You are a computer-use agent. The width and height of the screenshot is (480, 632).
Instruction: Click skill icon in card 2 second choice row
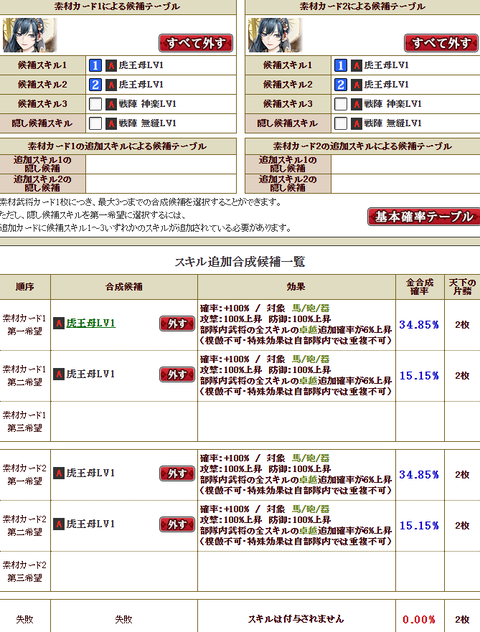[x=59, y=524]
